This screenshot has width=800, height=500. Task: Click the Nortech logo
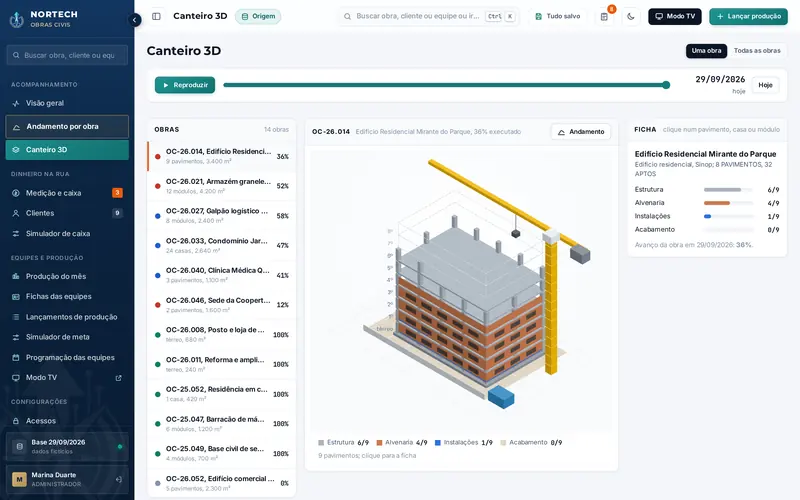16,19
